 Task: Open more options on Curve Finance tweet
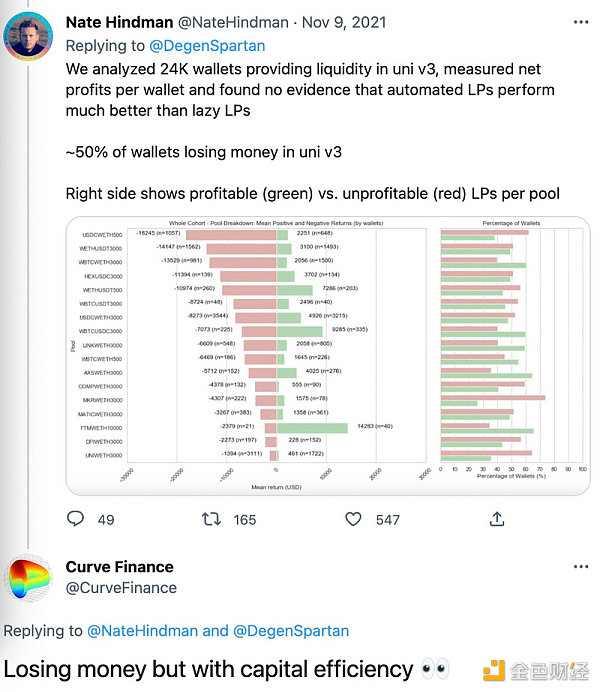coord(582,567)
